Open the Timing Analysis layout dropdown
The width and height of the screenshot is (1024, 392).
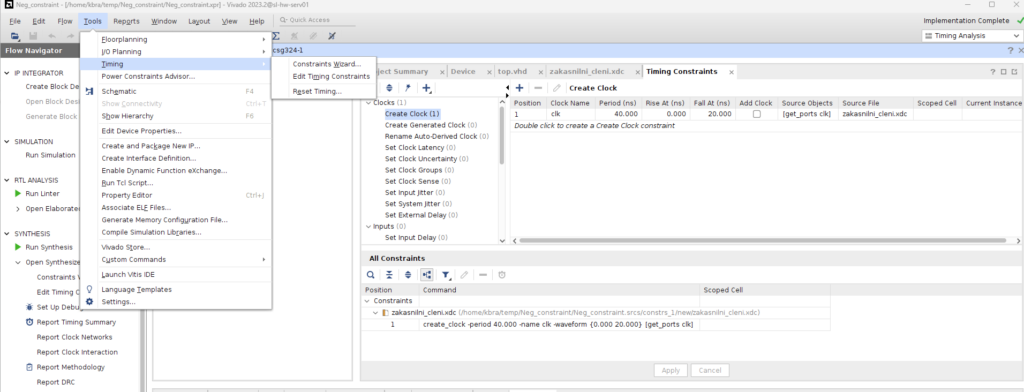pyautogui.click(x=972, y=36)
